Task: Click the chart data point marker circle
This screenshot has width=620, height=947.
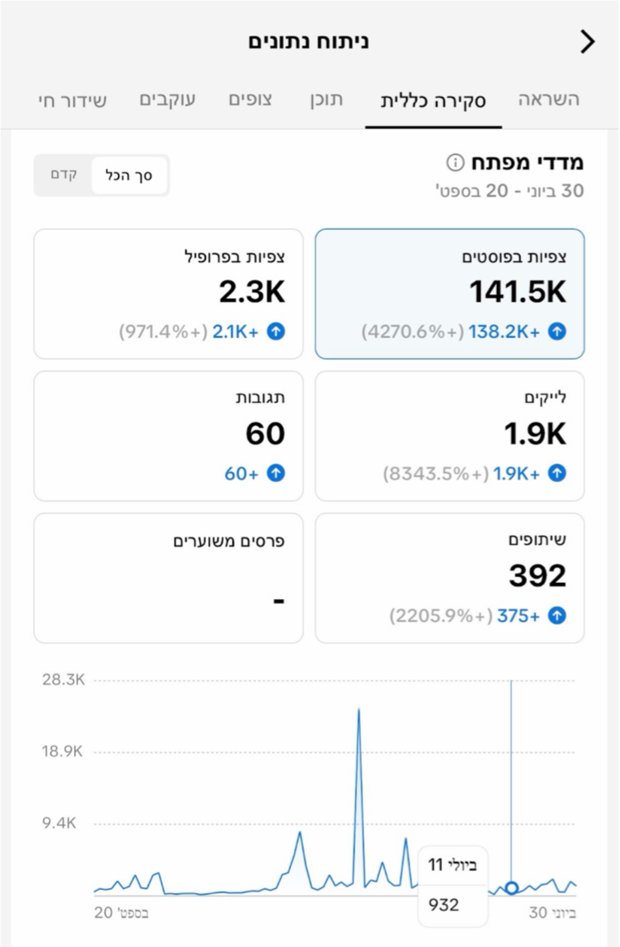Action: 511,888
